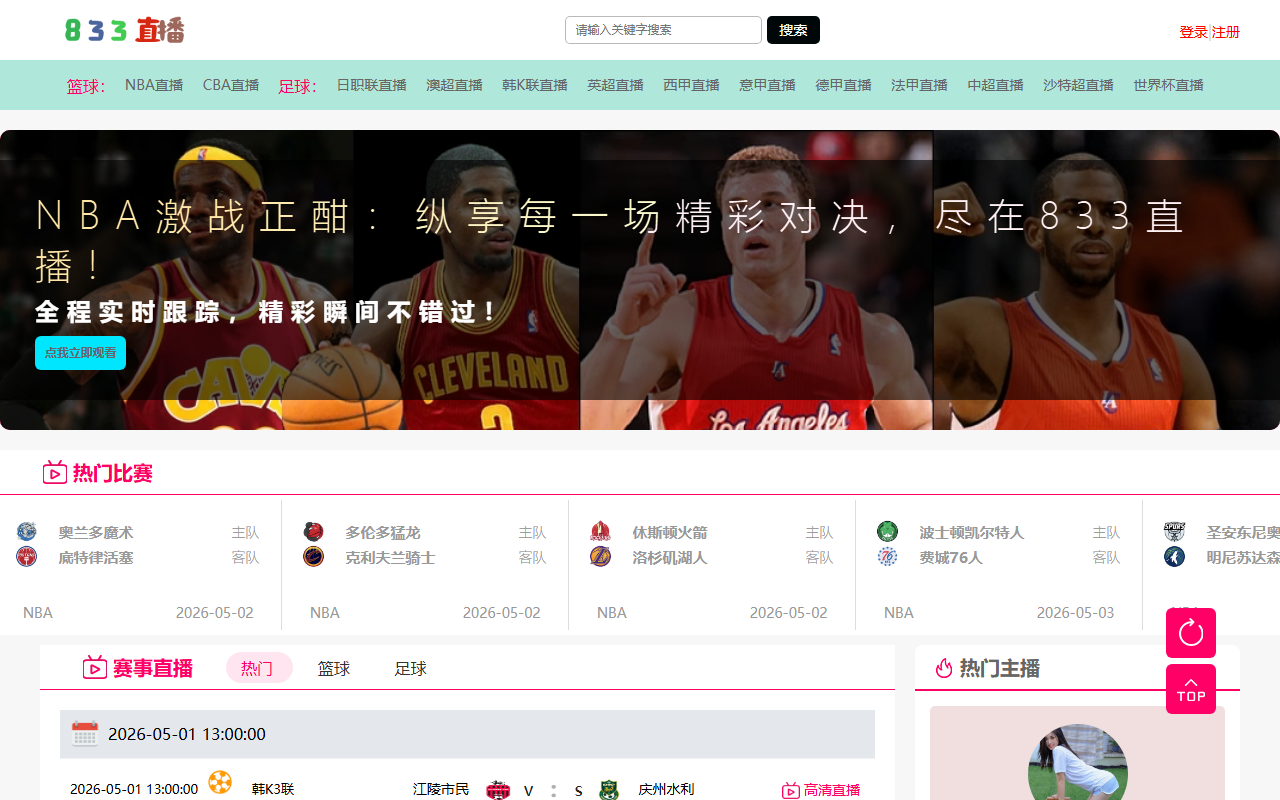The width and height of the screenshot is (1280, 800).
Task: Click the 庆州水利 team name
Action: [666, 789]
